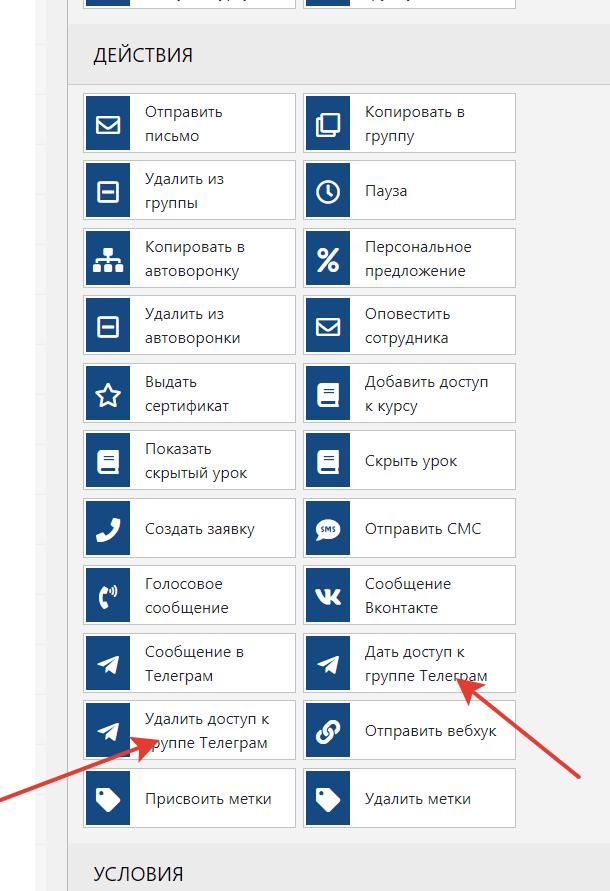This screenshot has width=610, height=891.
Task: Click the hierarchy icon for Копировать в автоворонку
Action: [x=108, y=259]
